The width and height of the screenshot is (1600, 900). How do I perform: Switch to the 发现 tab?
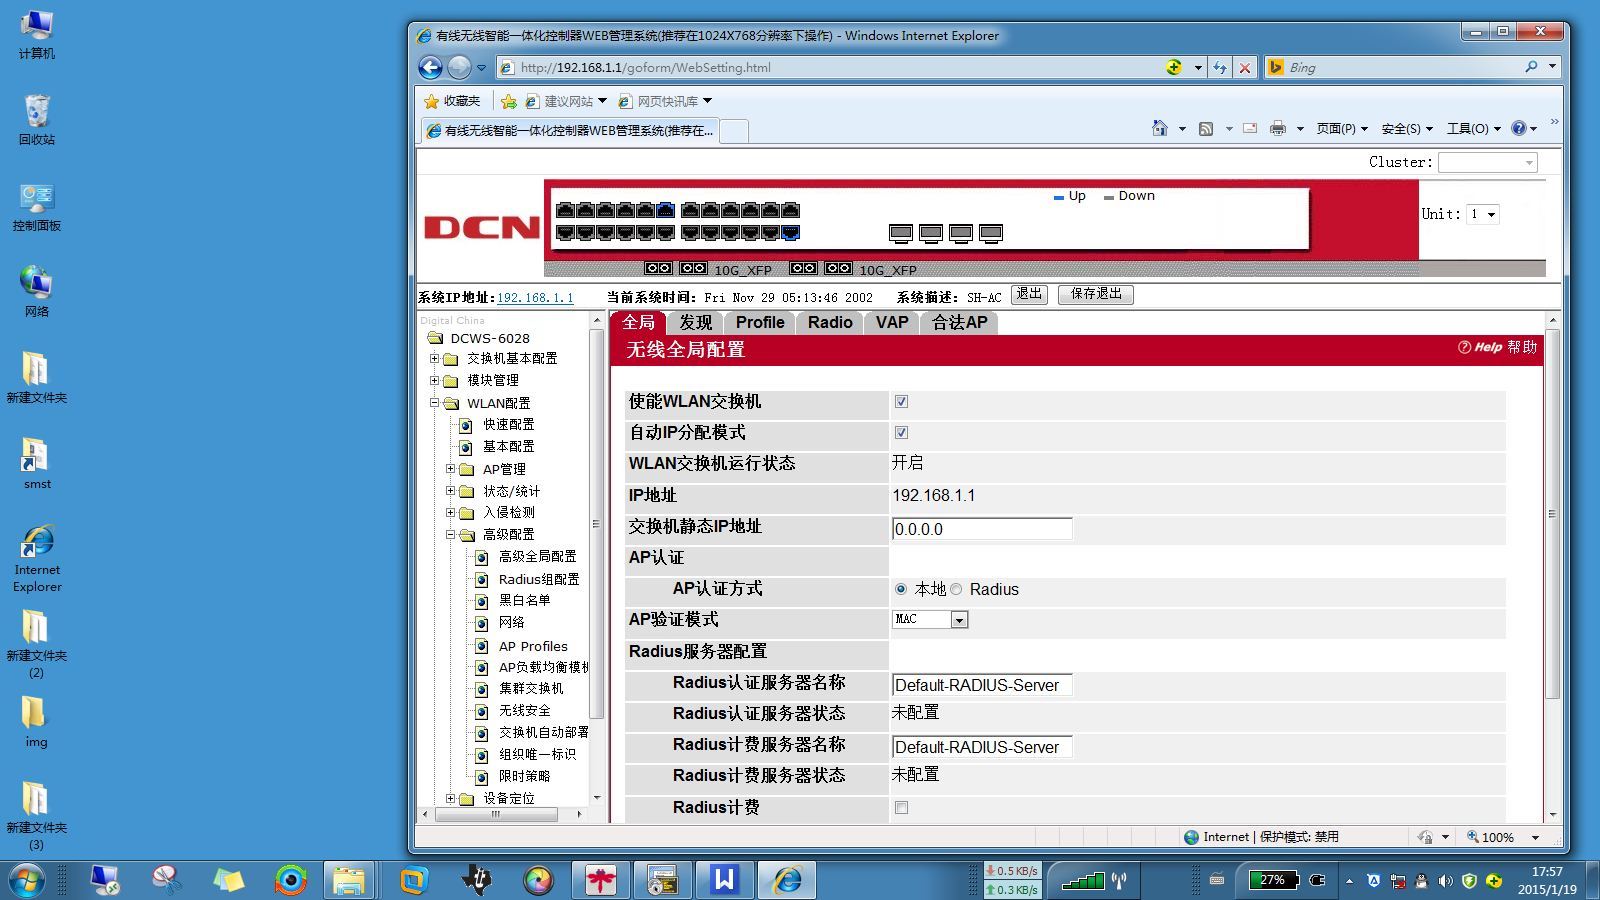(695, 322)
